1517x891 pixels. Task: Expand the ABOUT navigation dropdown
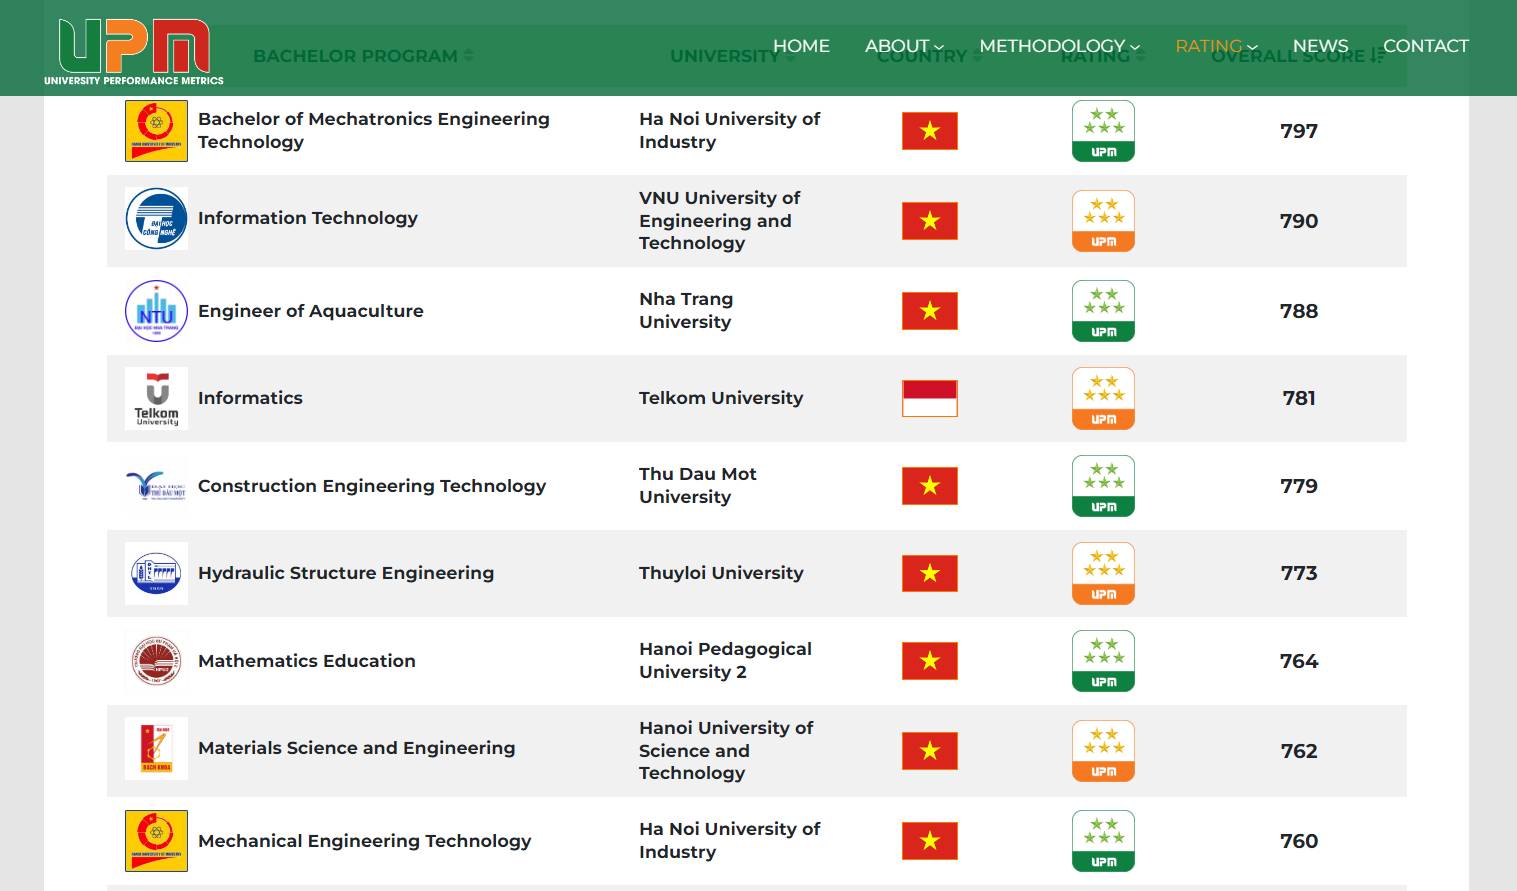point(904,46)
